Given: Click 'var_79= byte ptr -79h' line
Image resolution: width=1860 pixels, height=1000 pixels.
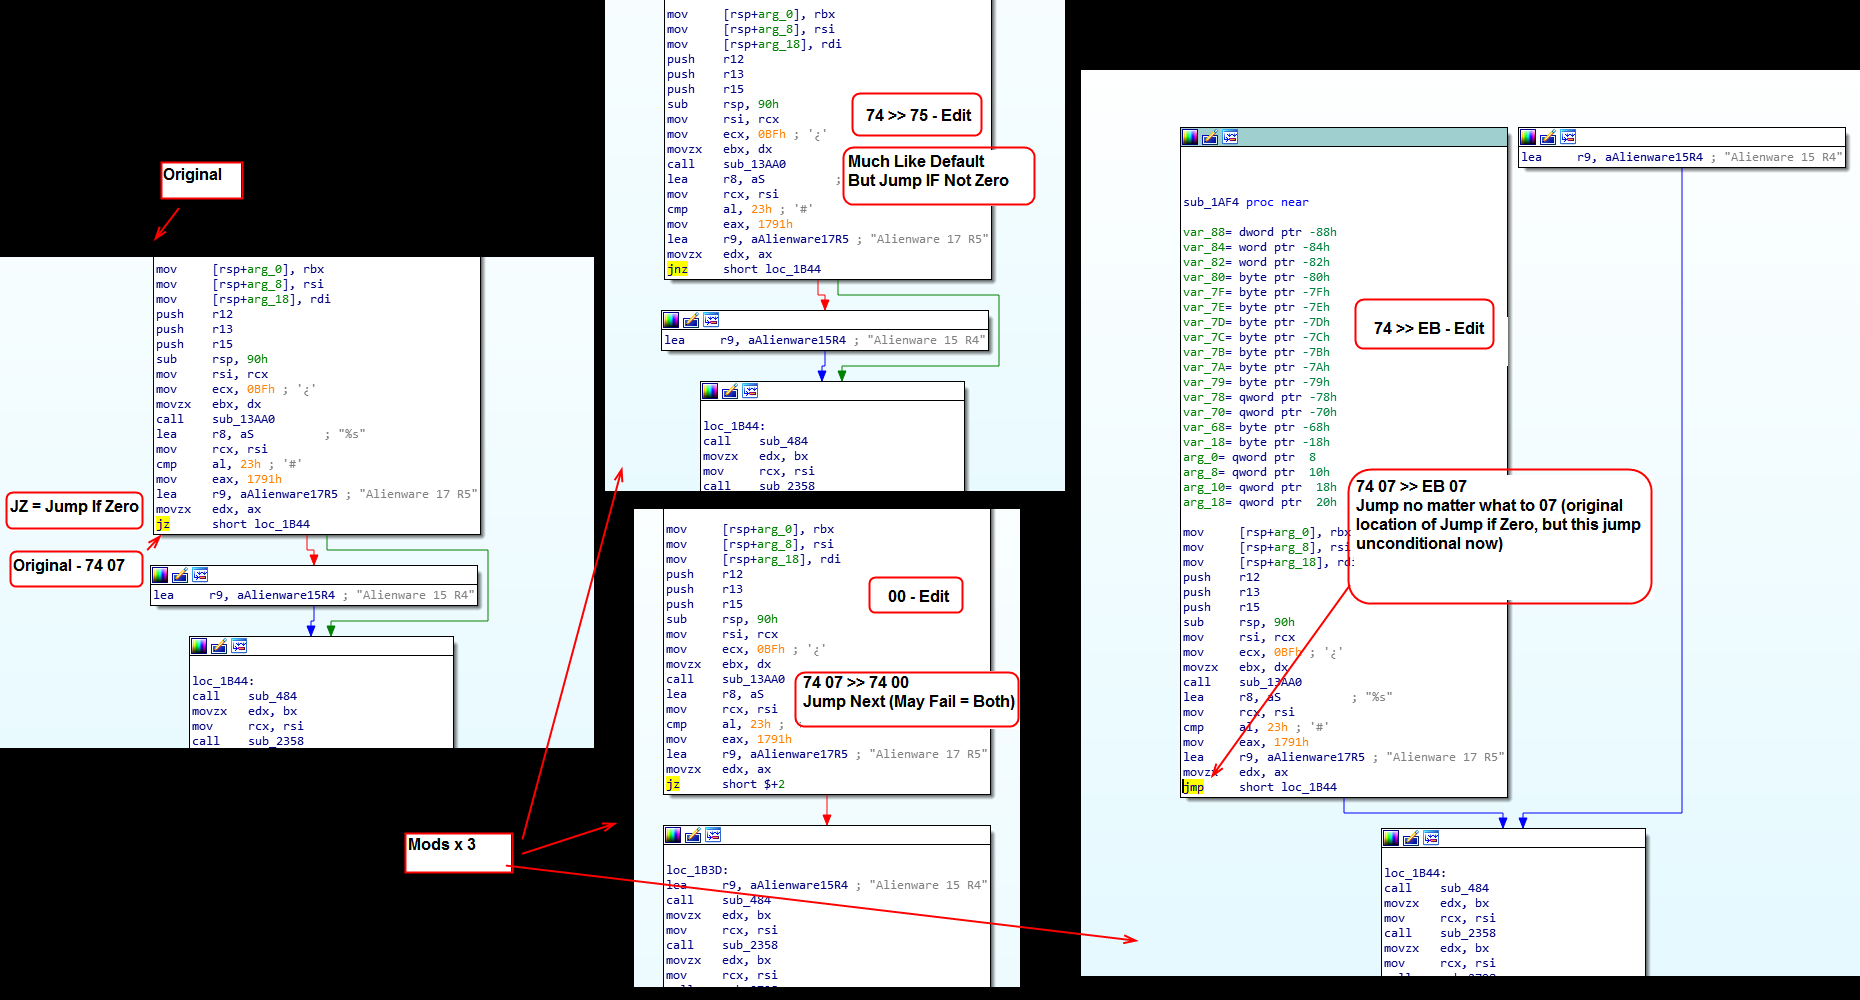Looking at the screenshot, I should pyautogui.click(x=1256, y=382).
